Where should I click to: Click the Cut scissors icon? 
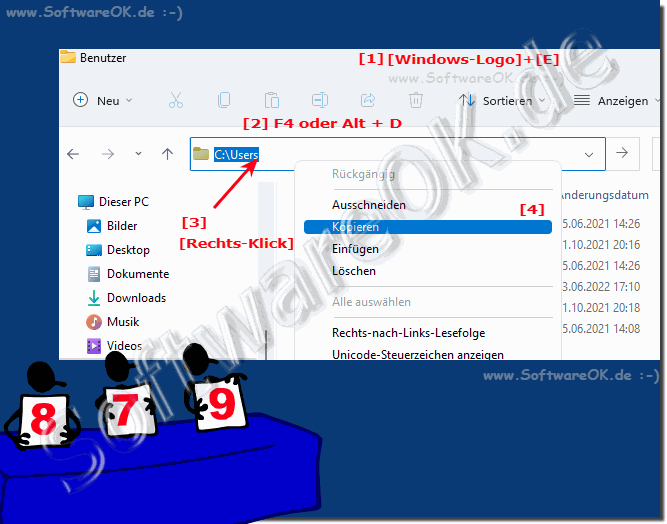tap(176, 101)
